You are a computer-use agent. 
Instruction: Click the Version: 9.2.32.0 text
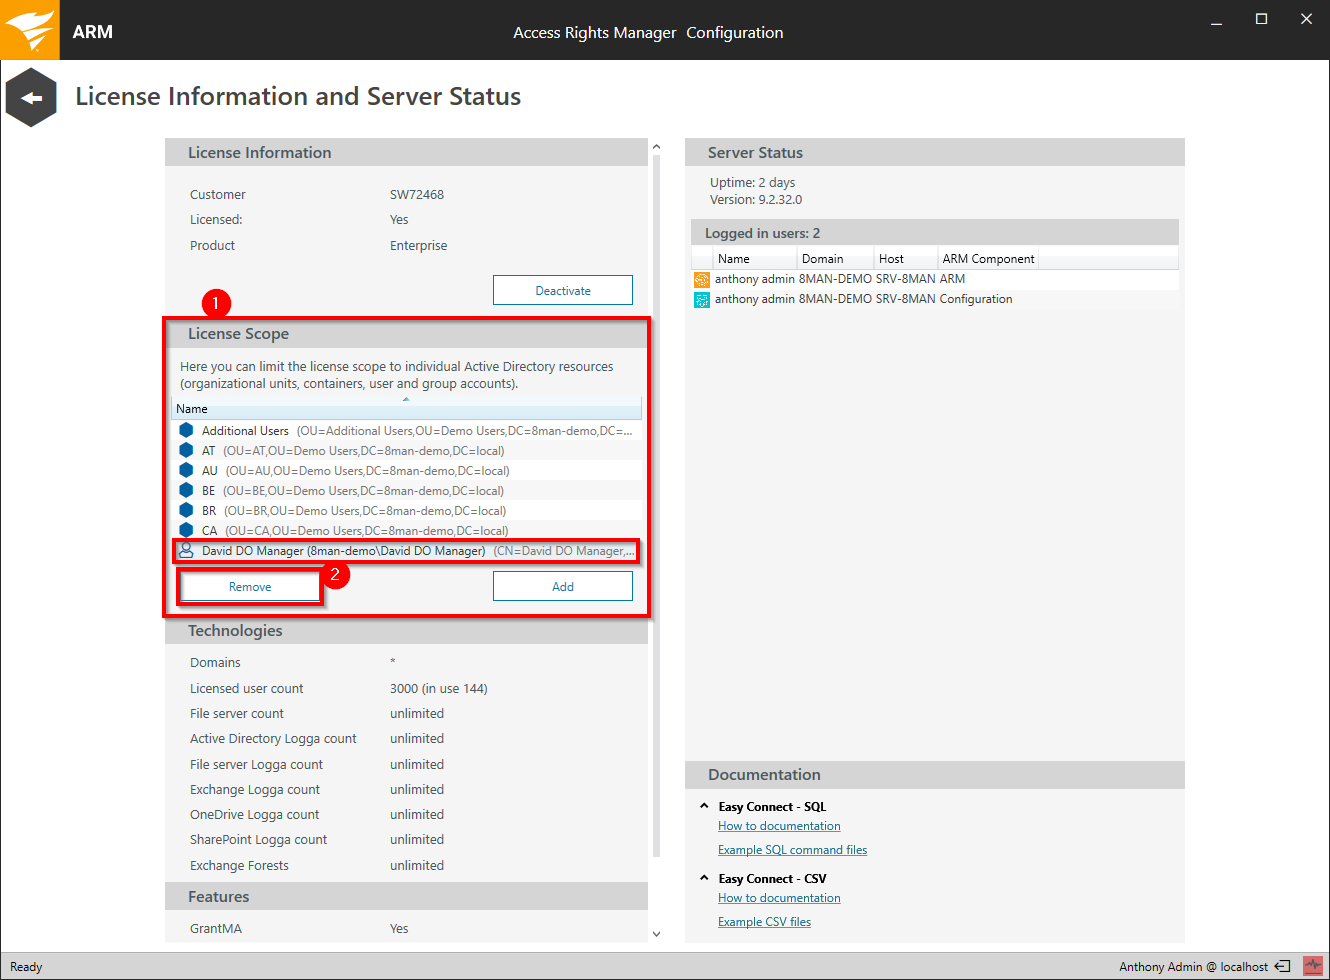tap(756, 199)
